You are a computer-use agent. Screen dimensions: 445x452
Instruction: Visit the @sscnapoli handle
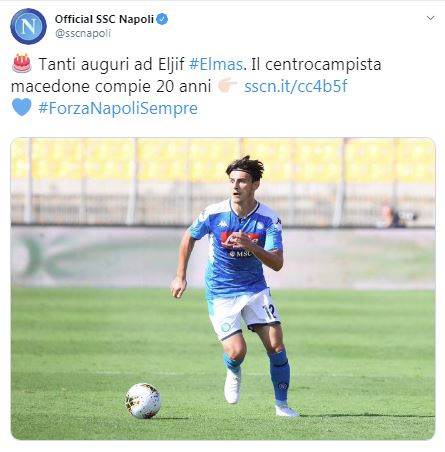pos(83,33)
